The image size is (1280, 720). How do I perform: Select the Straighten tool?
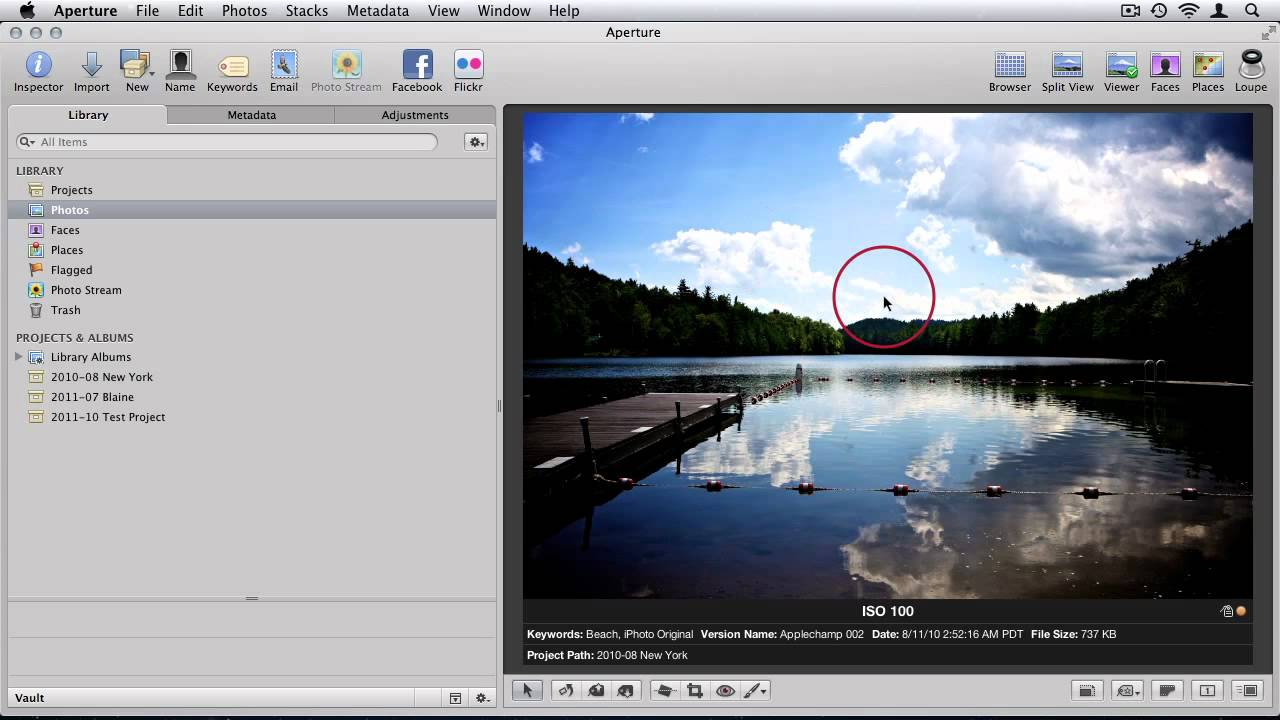click(665, 690)
